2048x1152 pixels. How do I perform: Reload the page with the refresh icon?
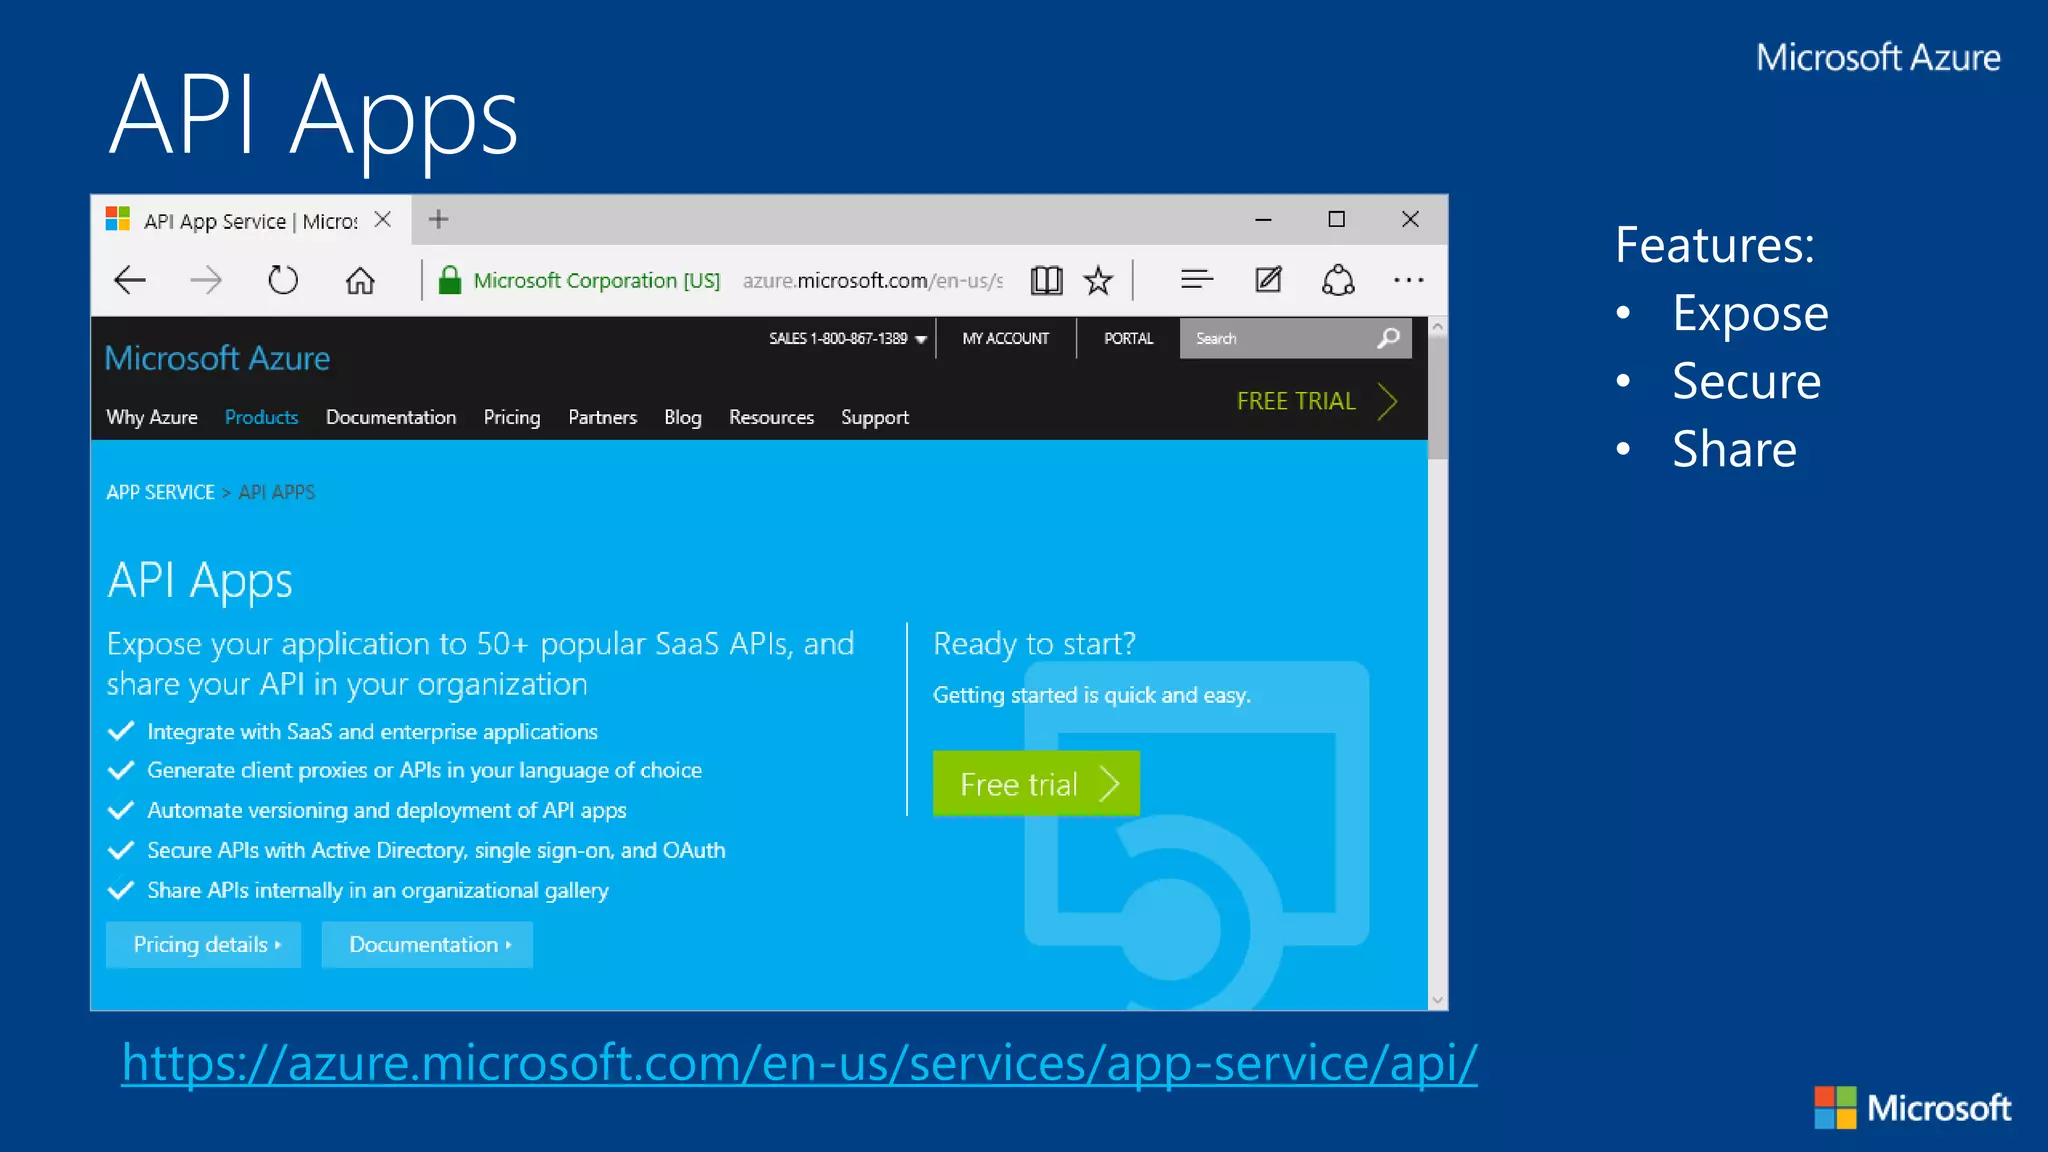283,280
